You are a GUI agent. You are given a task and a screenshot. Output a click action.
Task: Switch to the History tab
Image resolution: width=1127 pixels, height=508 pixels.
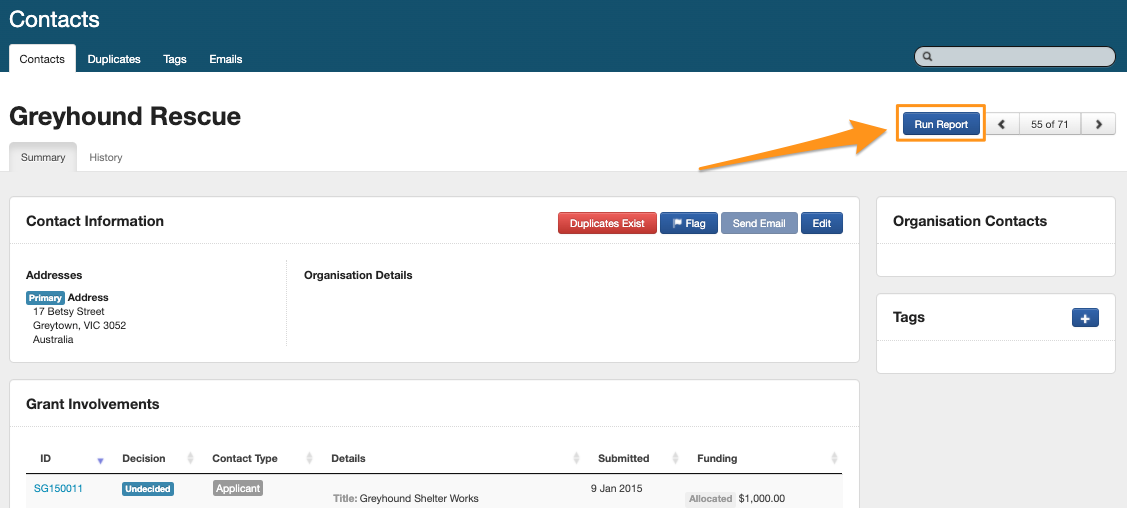(105, 157)
